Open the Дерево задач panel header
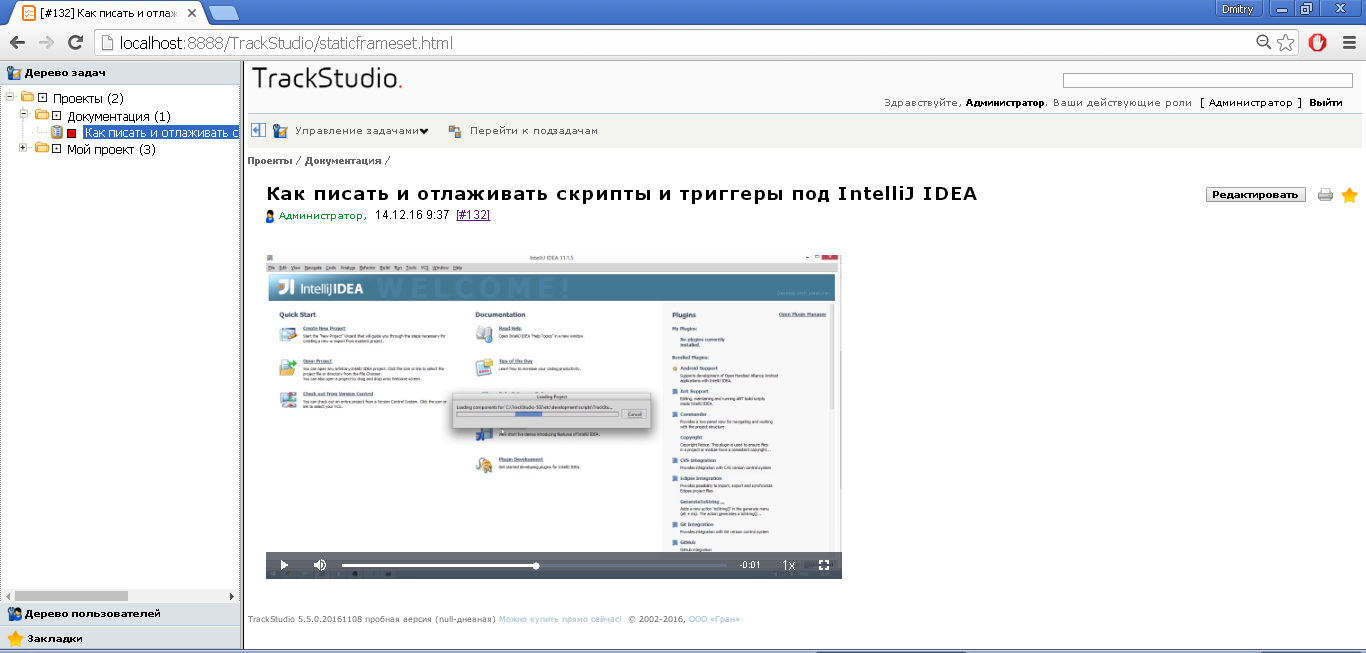This screenshot has width=1366, height=653. click(121, 72)
